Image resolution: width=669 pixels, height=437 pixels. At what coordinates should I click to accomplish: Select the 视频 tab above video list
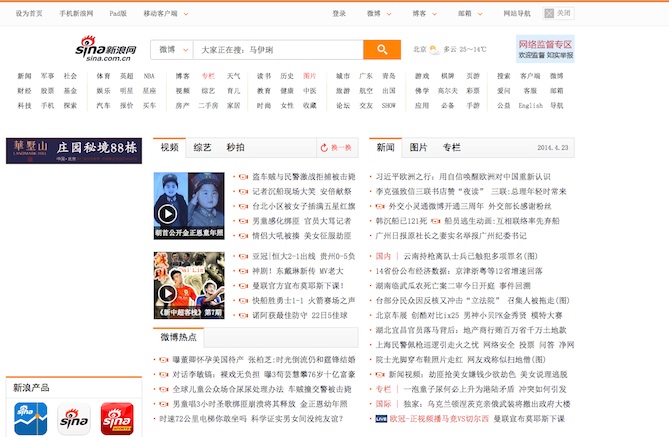[x=169, y=147]
